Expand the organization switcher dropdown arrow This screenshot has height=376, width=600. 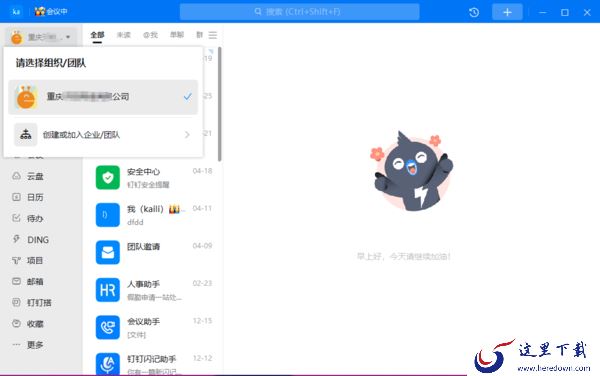click(x=68, y=37)
